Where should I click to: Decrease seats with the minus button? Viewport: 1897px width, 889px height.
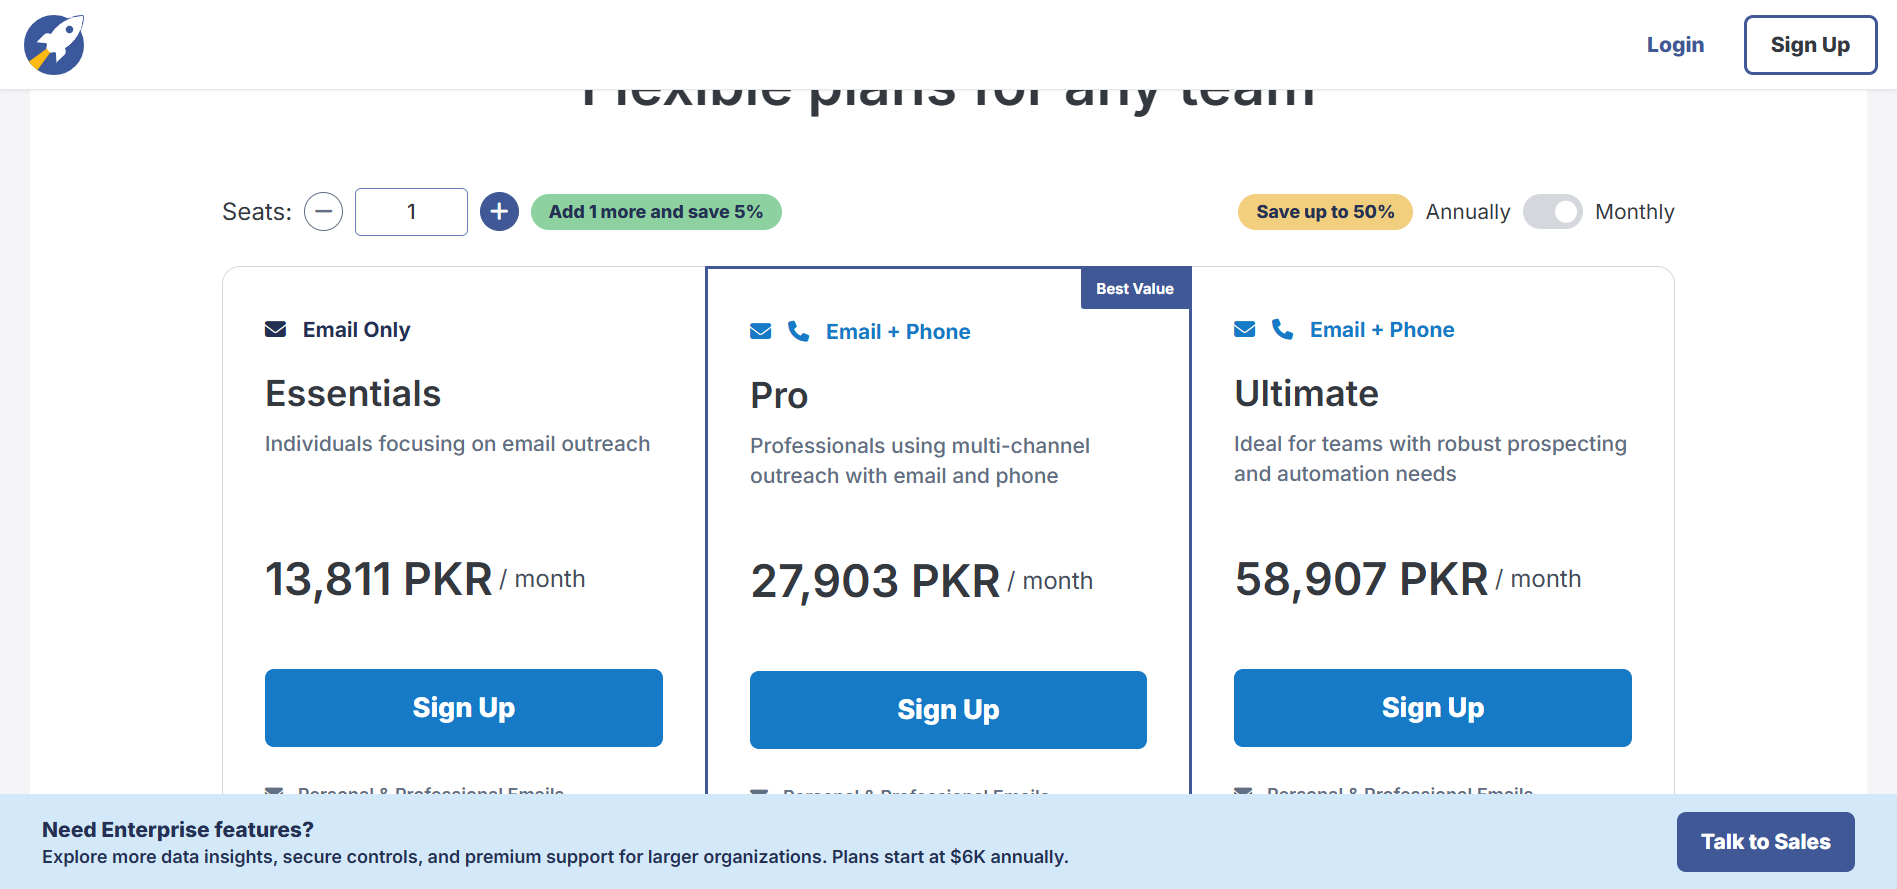pyautogui.click(x=323, y=212)
